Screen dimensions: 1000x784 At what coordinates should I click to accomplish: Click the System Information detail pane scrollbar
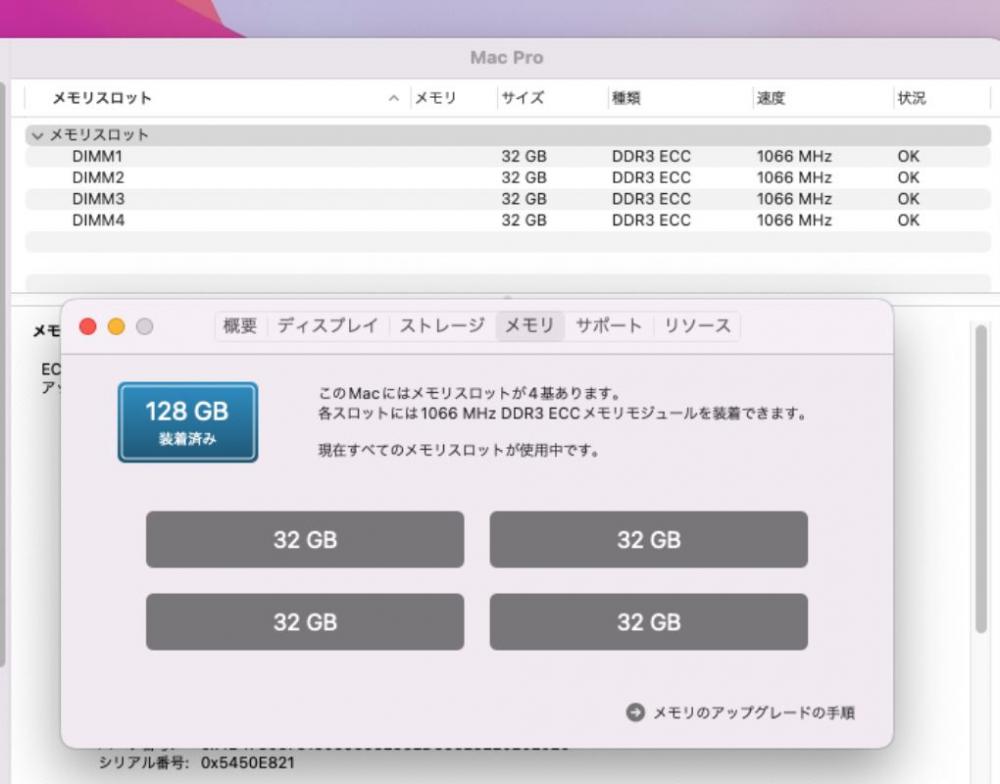click(x=981, y=478)
